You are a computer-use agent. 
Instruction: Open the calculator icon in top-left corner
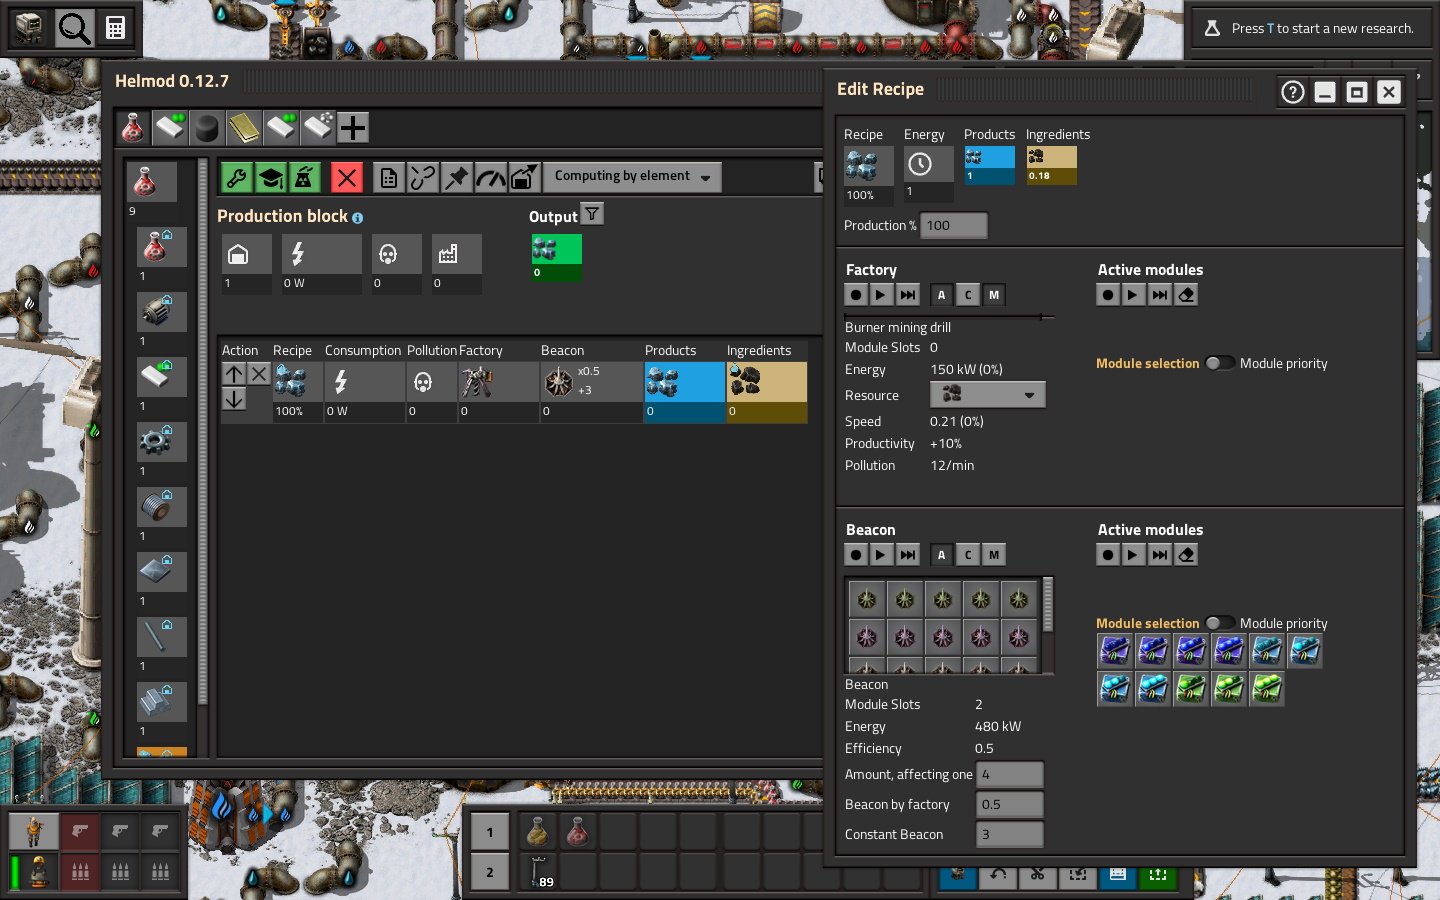116,28
